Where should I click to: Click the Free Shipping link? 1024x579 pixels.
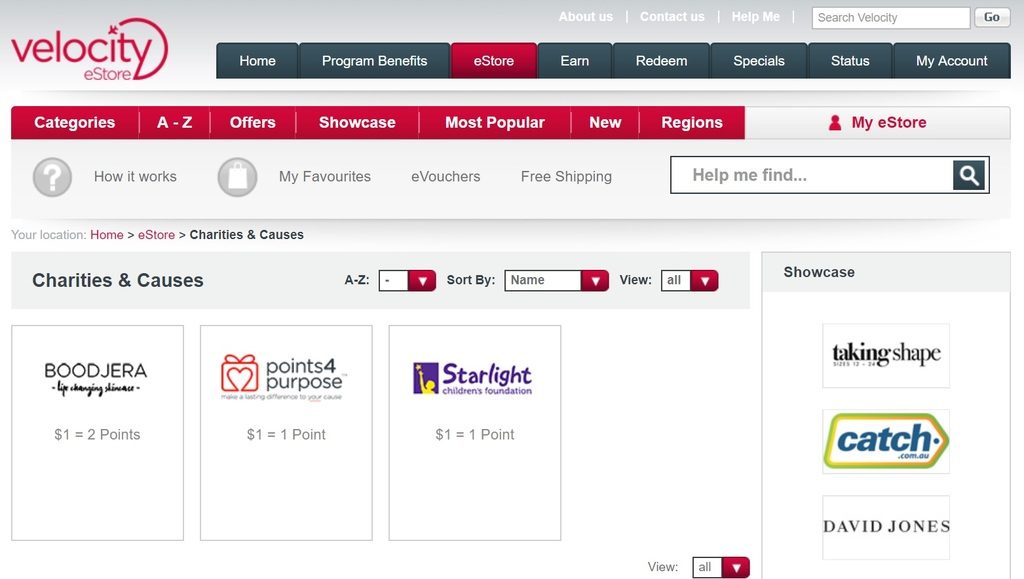coord(566,176)
